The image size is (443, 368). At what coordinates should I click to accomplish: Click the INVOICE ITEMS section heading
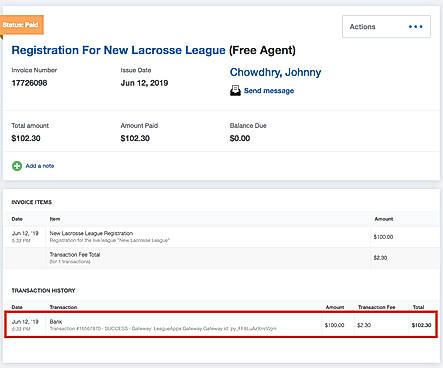32,202
